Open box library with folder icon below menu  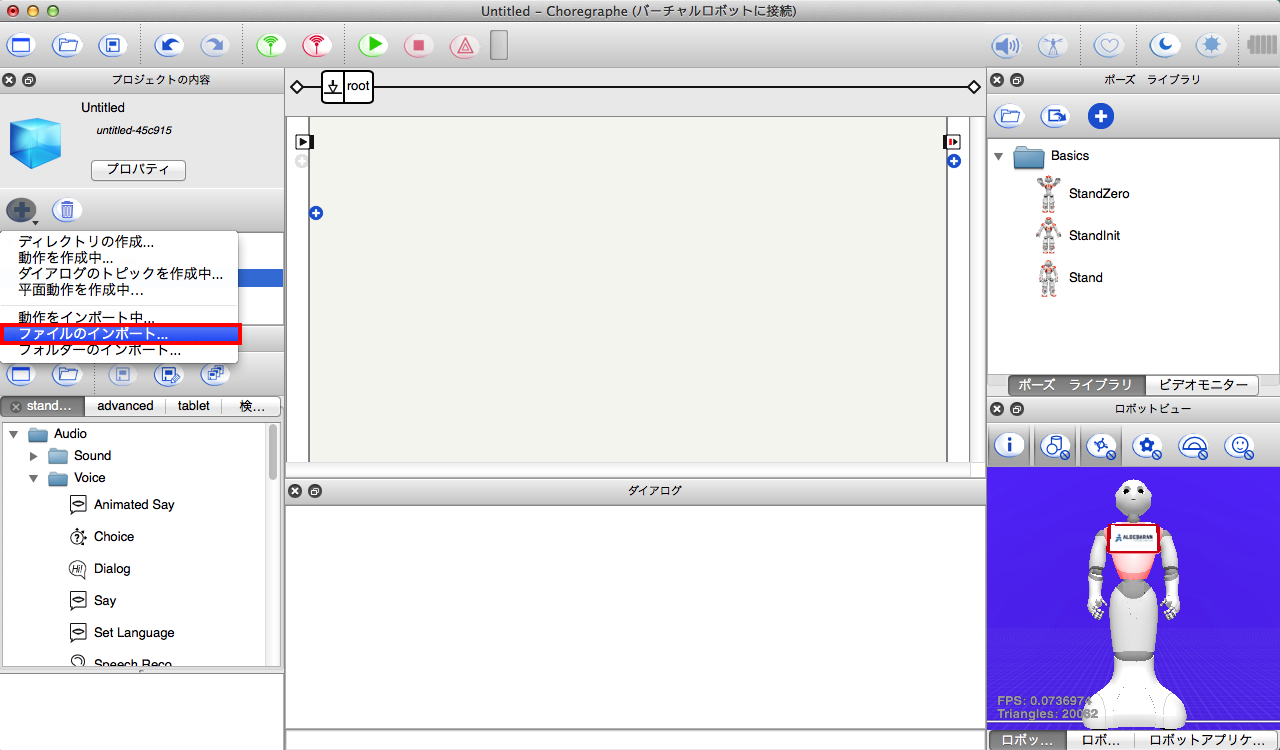tap(67, 375)
